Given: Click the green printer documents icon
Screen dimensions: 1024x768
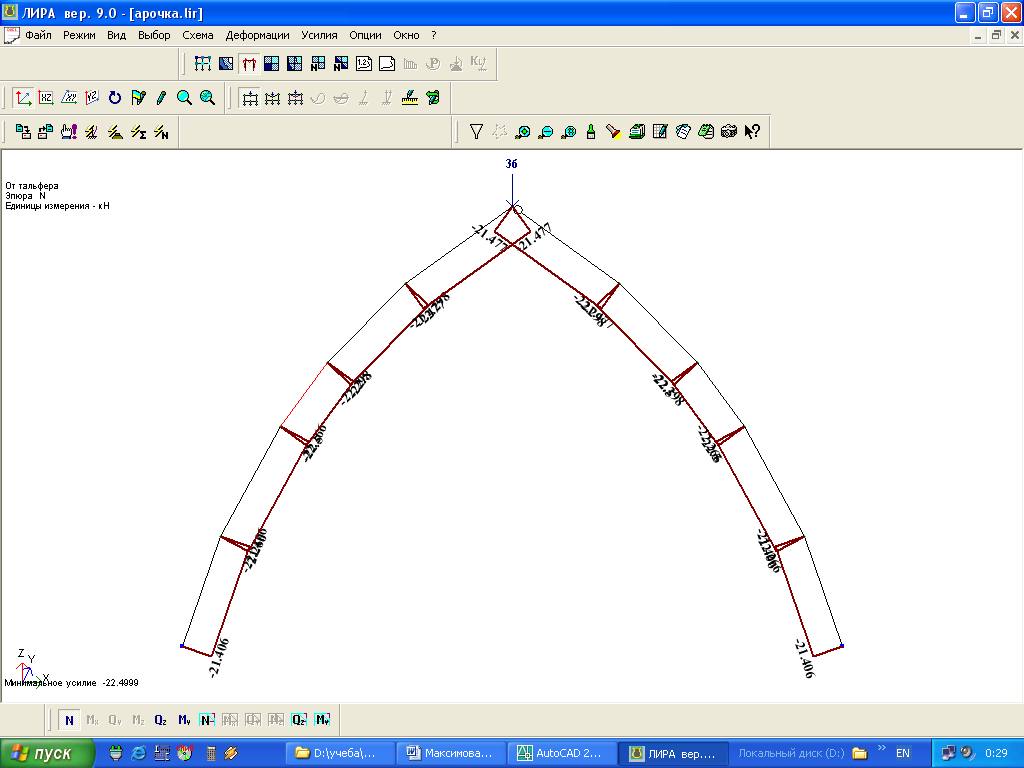Looking at the screenshot, I should 637,132.
